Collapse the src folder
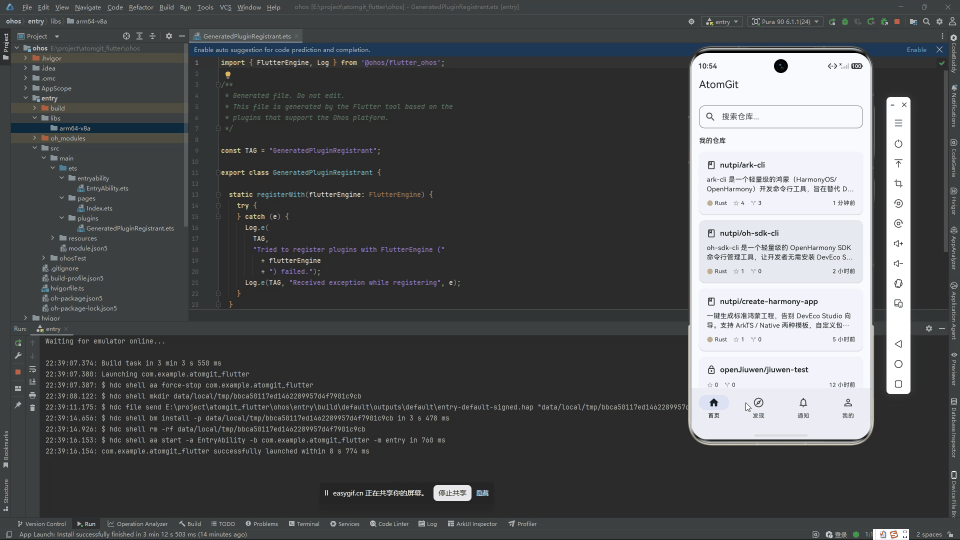 (x=35, y=148)
